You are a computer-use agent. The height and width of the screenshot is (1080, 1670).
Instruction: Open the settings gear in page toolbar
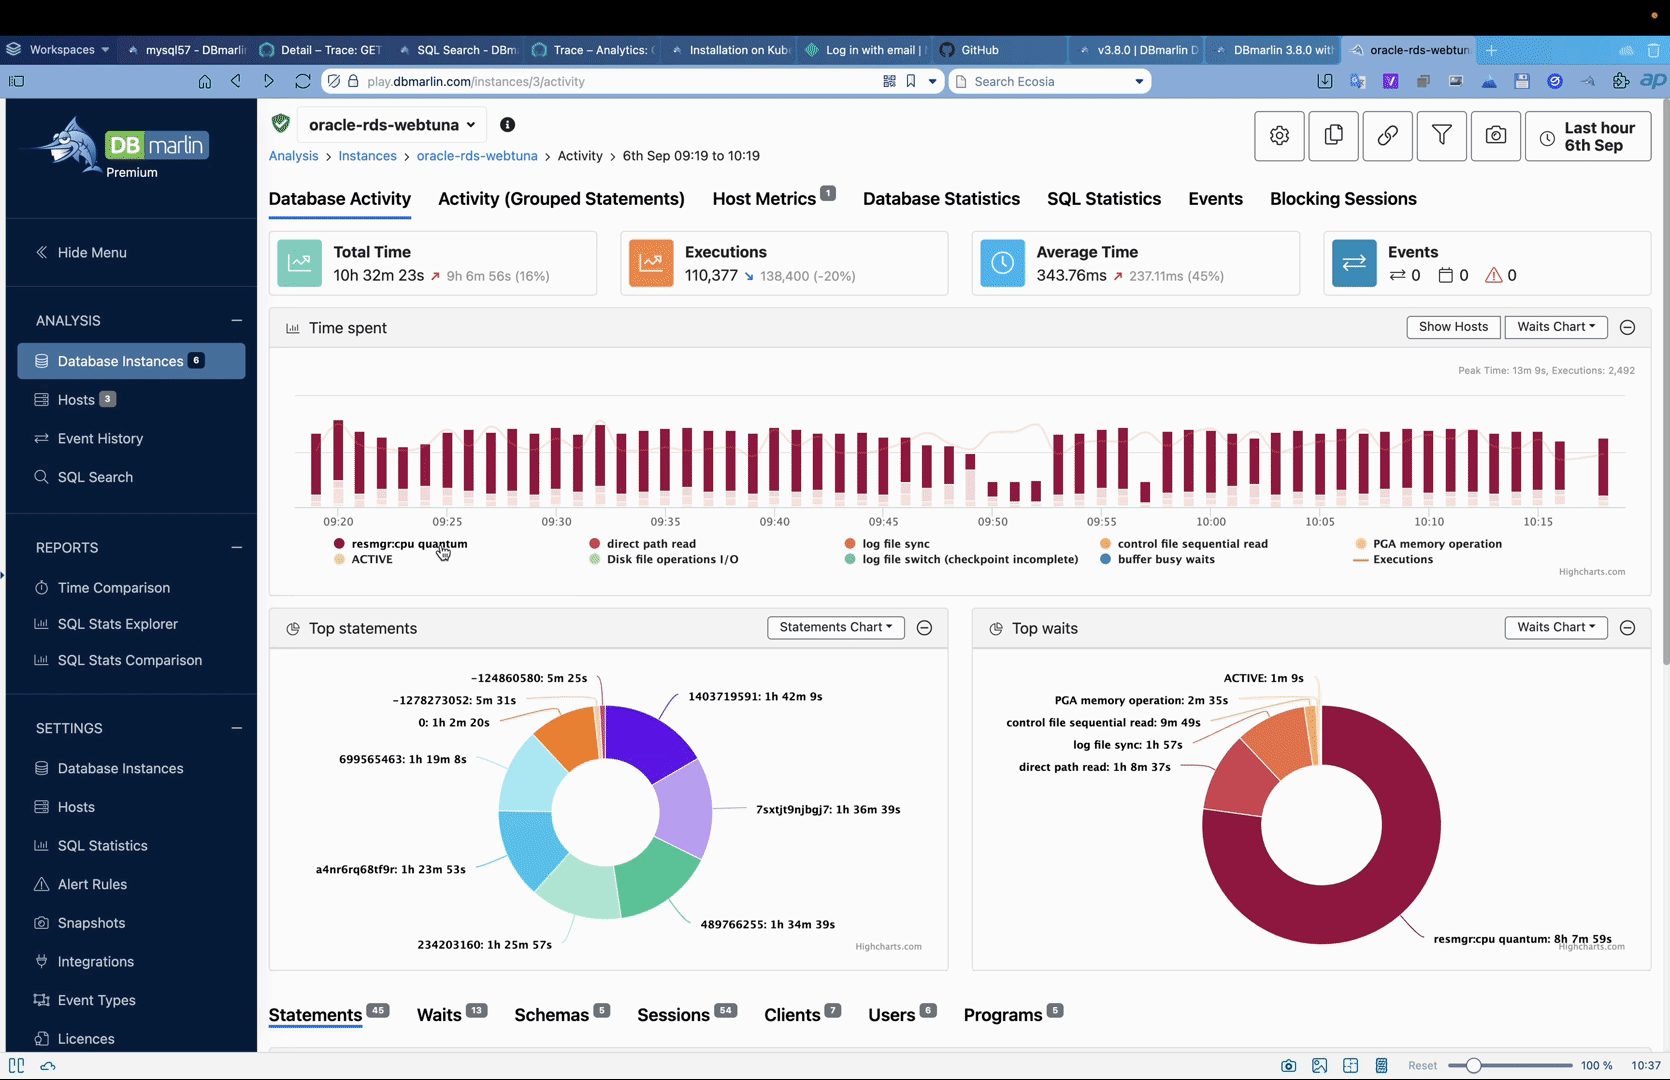(x=1279, y=136)
